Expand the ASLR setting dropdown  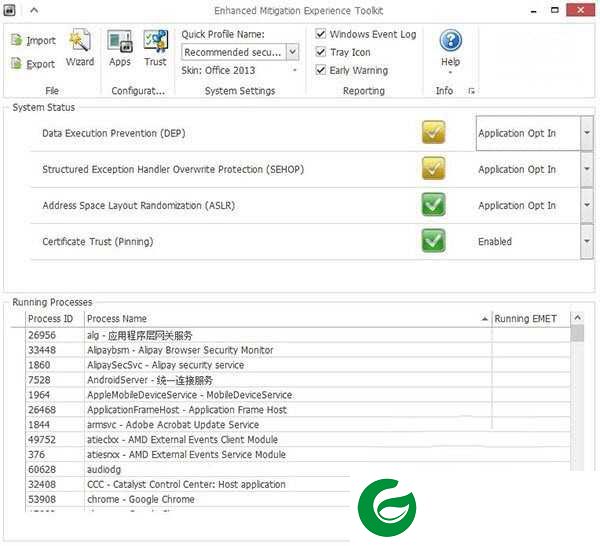(x=587, y=205)
